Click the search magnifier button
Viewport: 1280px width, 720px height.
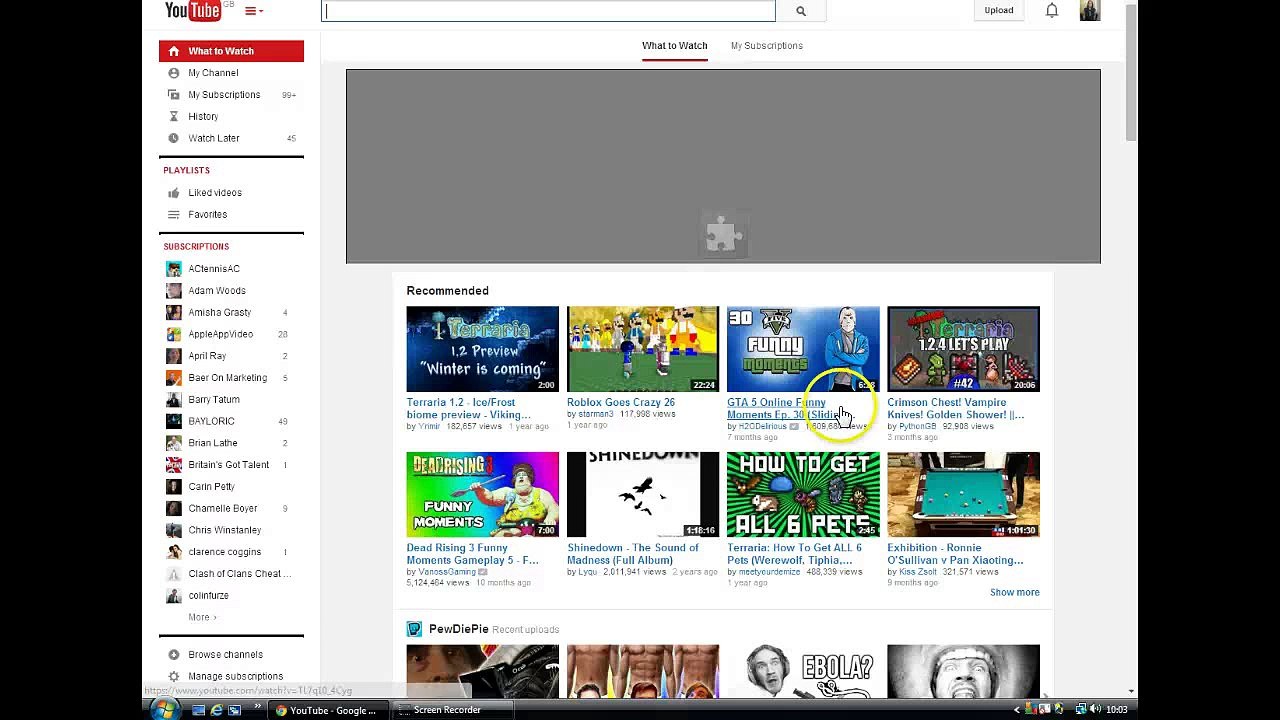pyautogui.click(x=800, y=11)
